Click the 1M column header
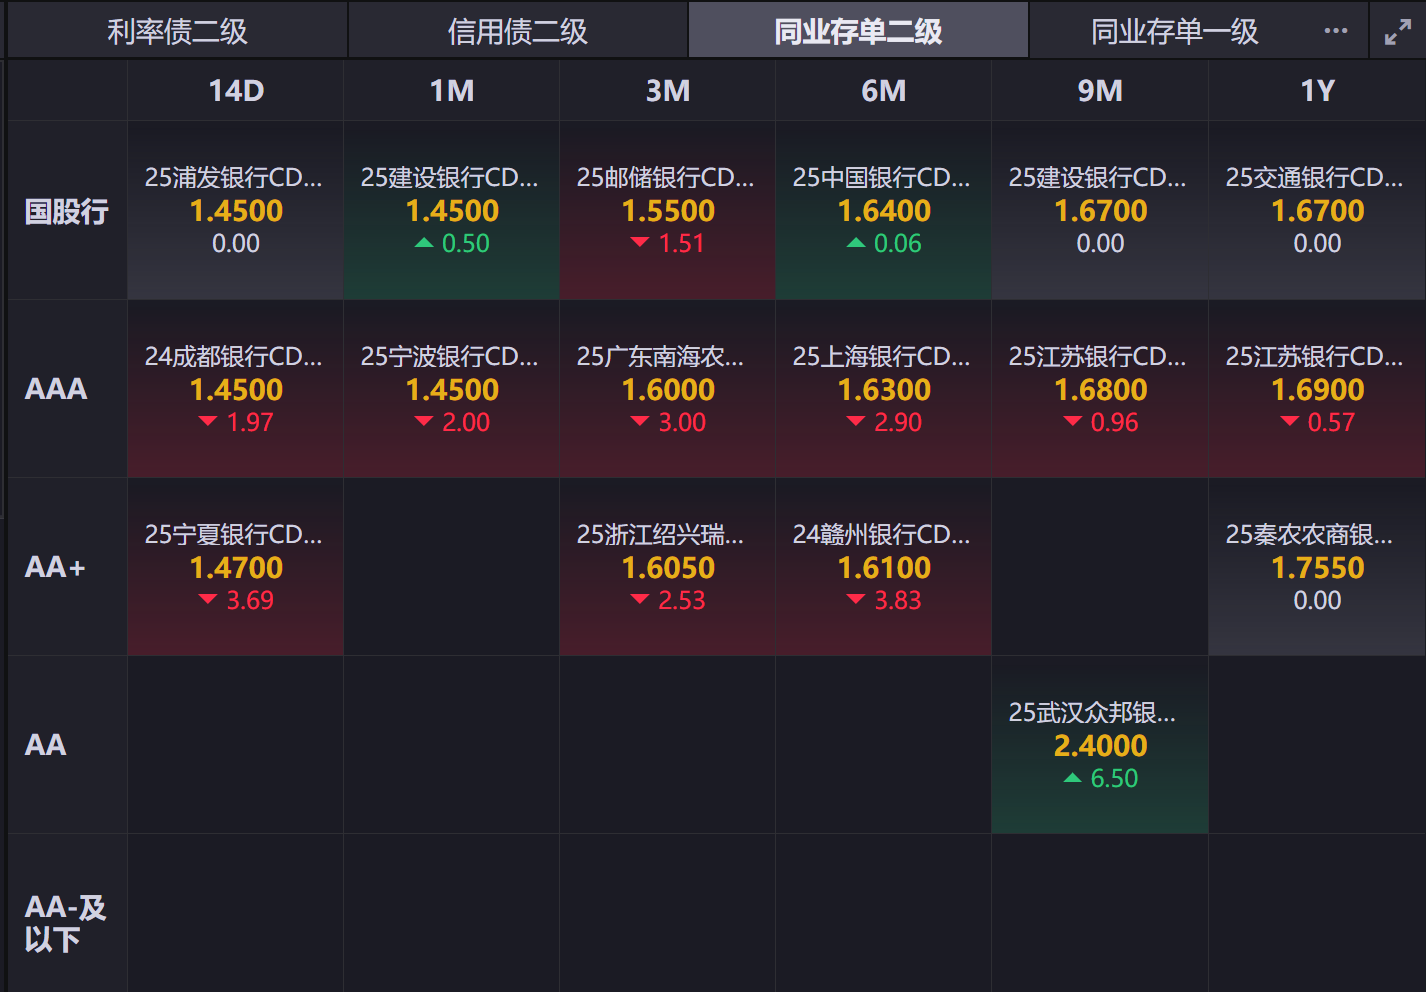This screenshot has height=992, width=1426. pyautogui.click(x=452, y=91)
